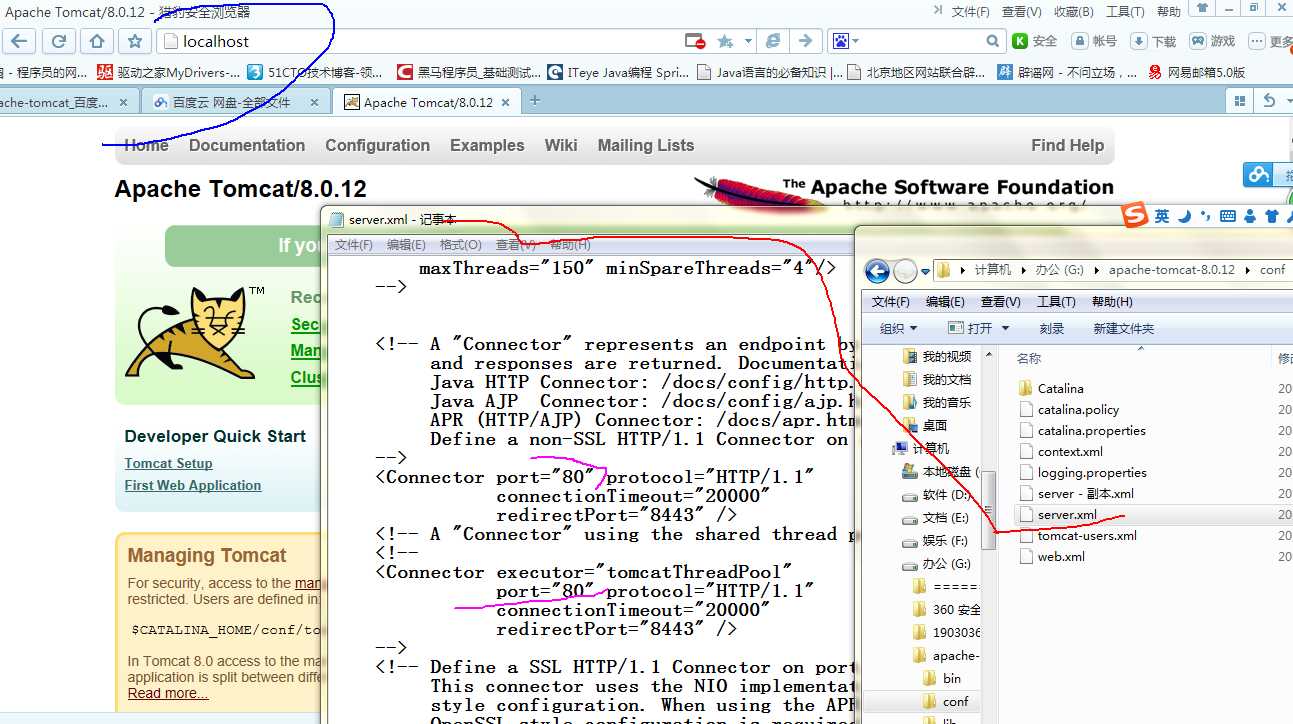Click the browser back arrow button
1293x724 pixels.
(x=20, y=41)
